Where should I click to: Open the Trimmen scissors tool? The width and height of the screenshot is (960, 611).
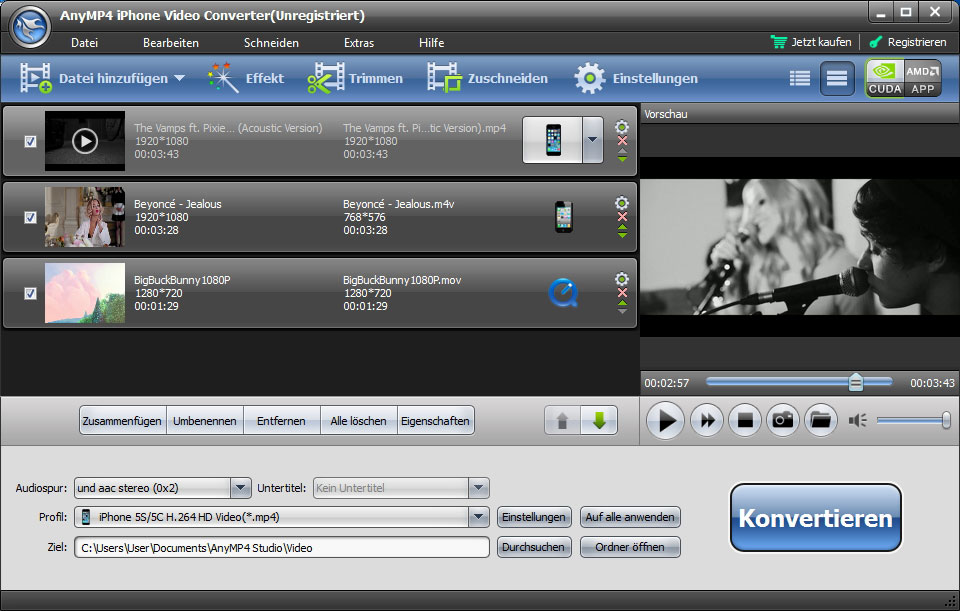click(x=355, y=78)
